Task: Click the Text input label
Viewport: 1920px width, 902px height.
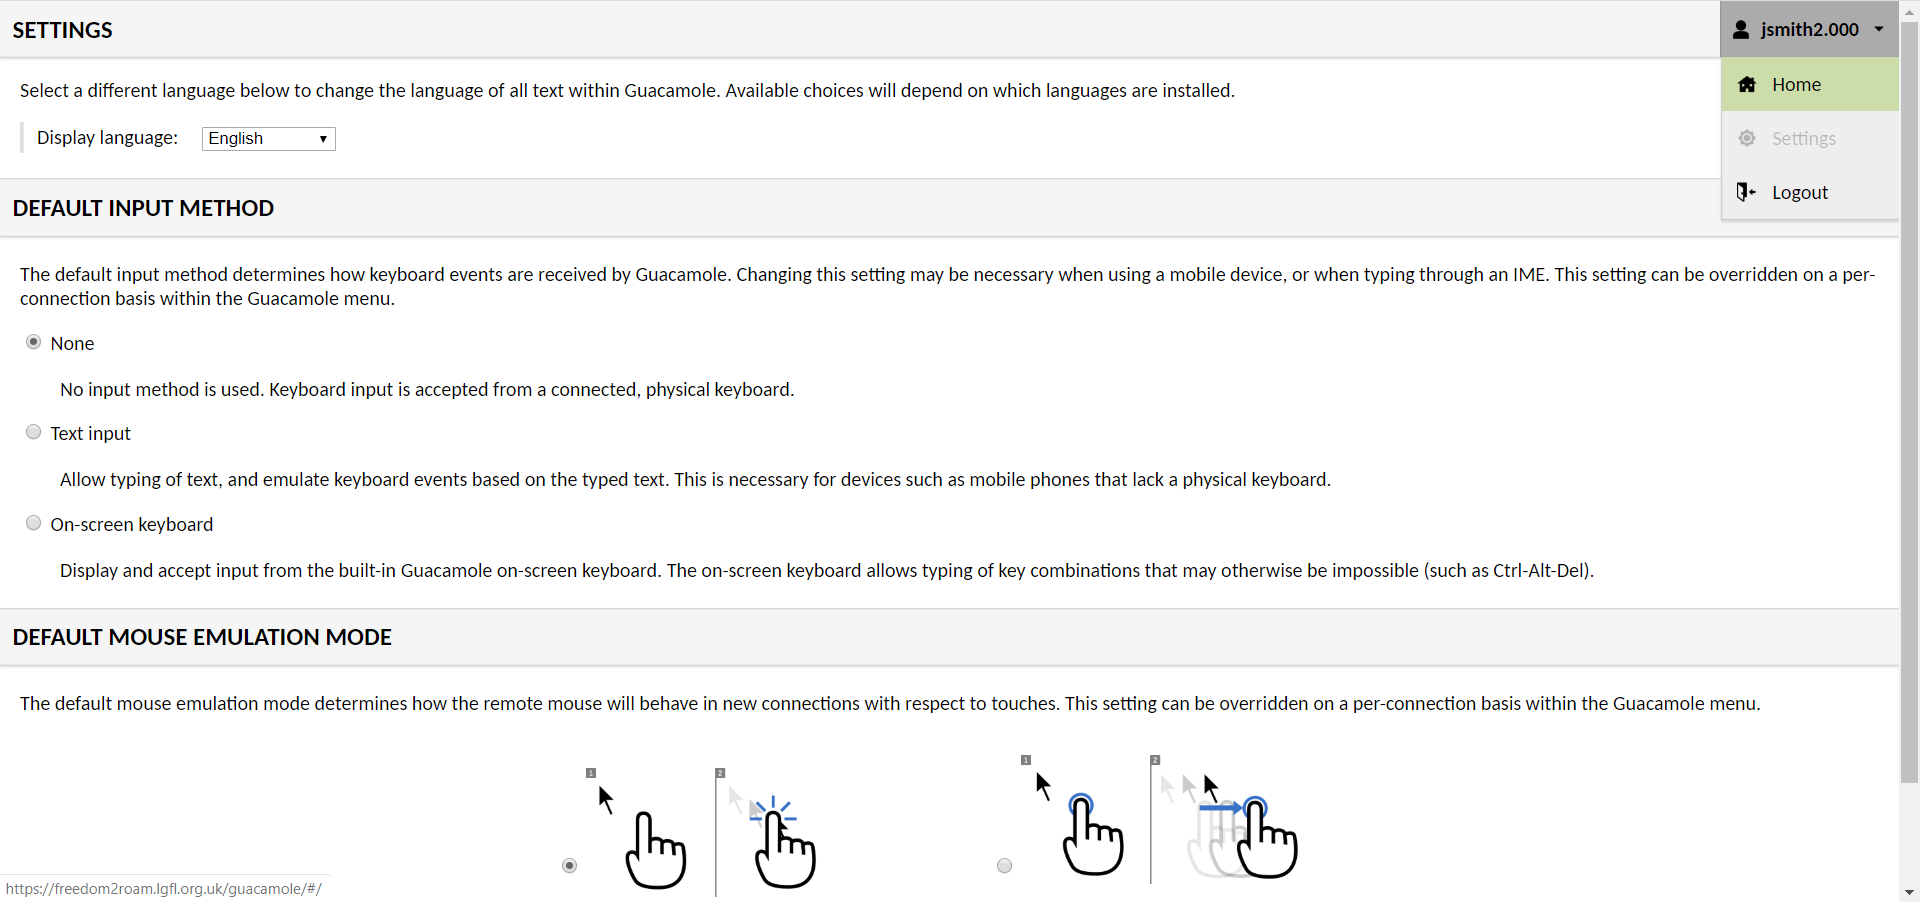Action: point(91,433)
